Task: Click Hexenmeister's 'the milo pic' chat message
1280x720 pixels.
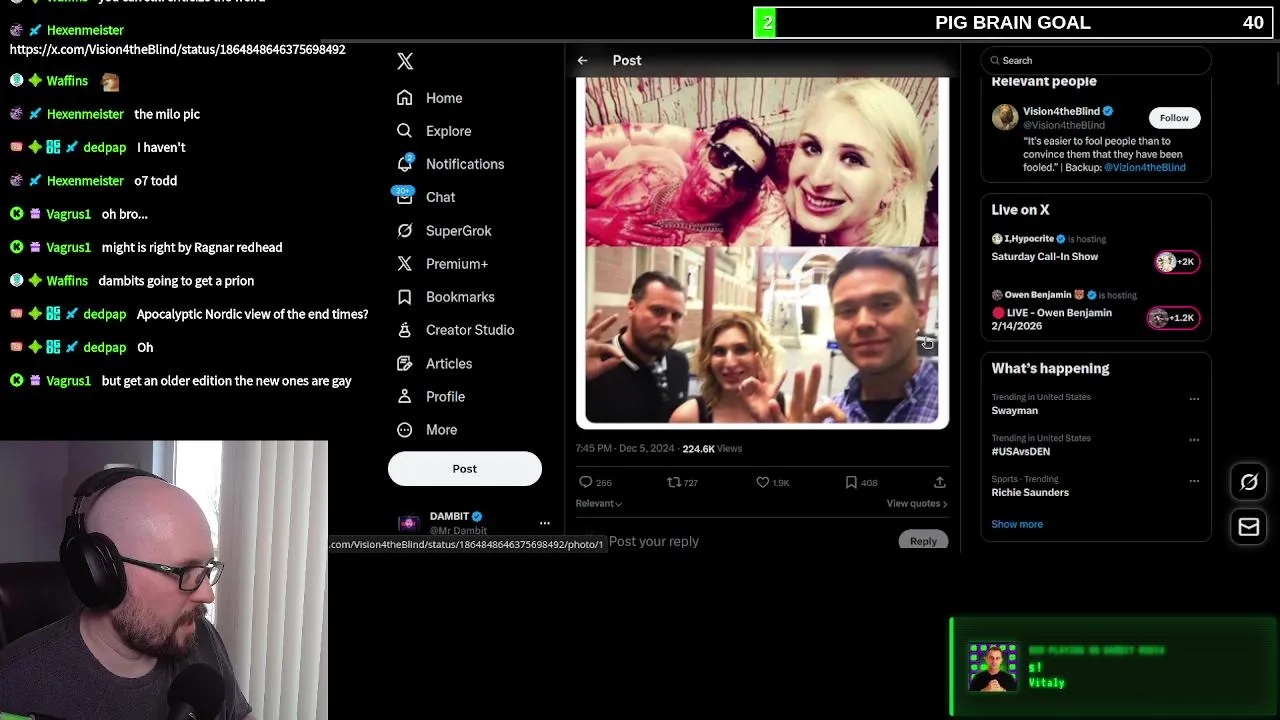Action: tap(167, 114)
